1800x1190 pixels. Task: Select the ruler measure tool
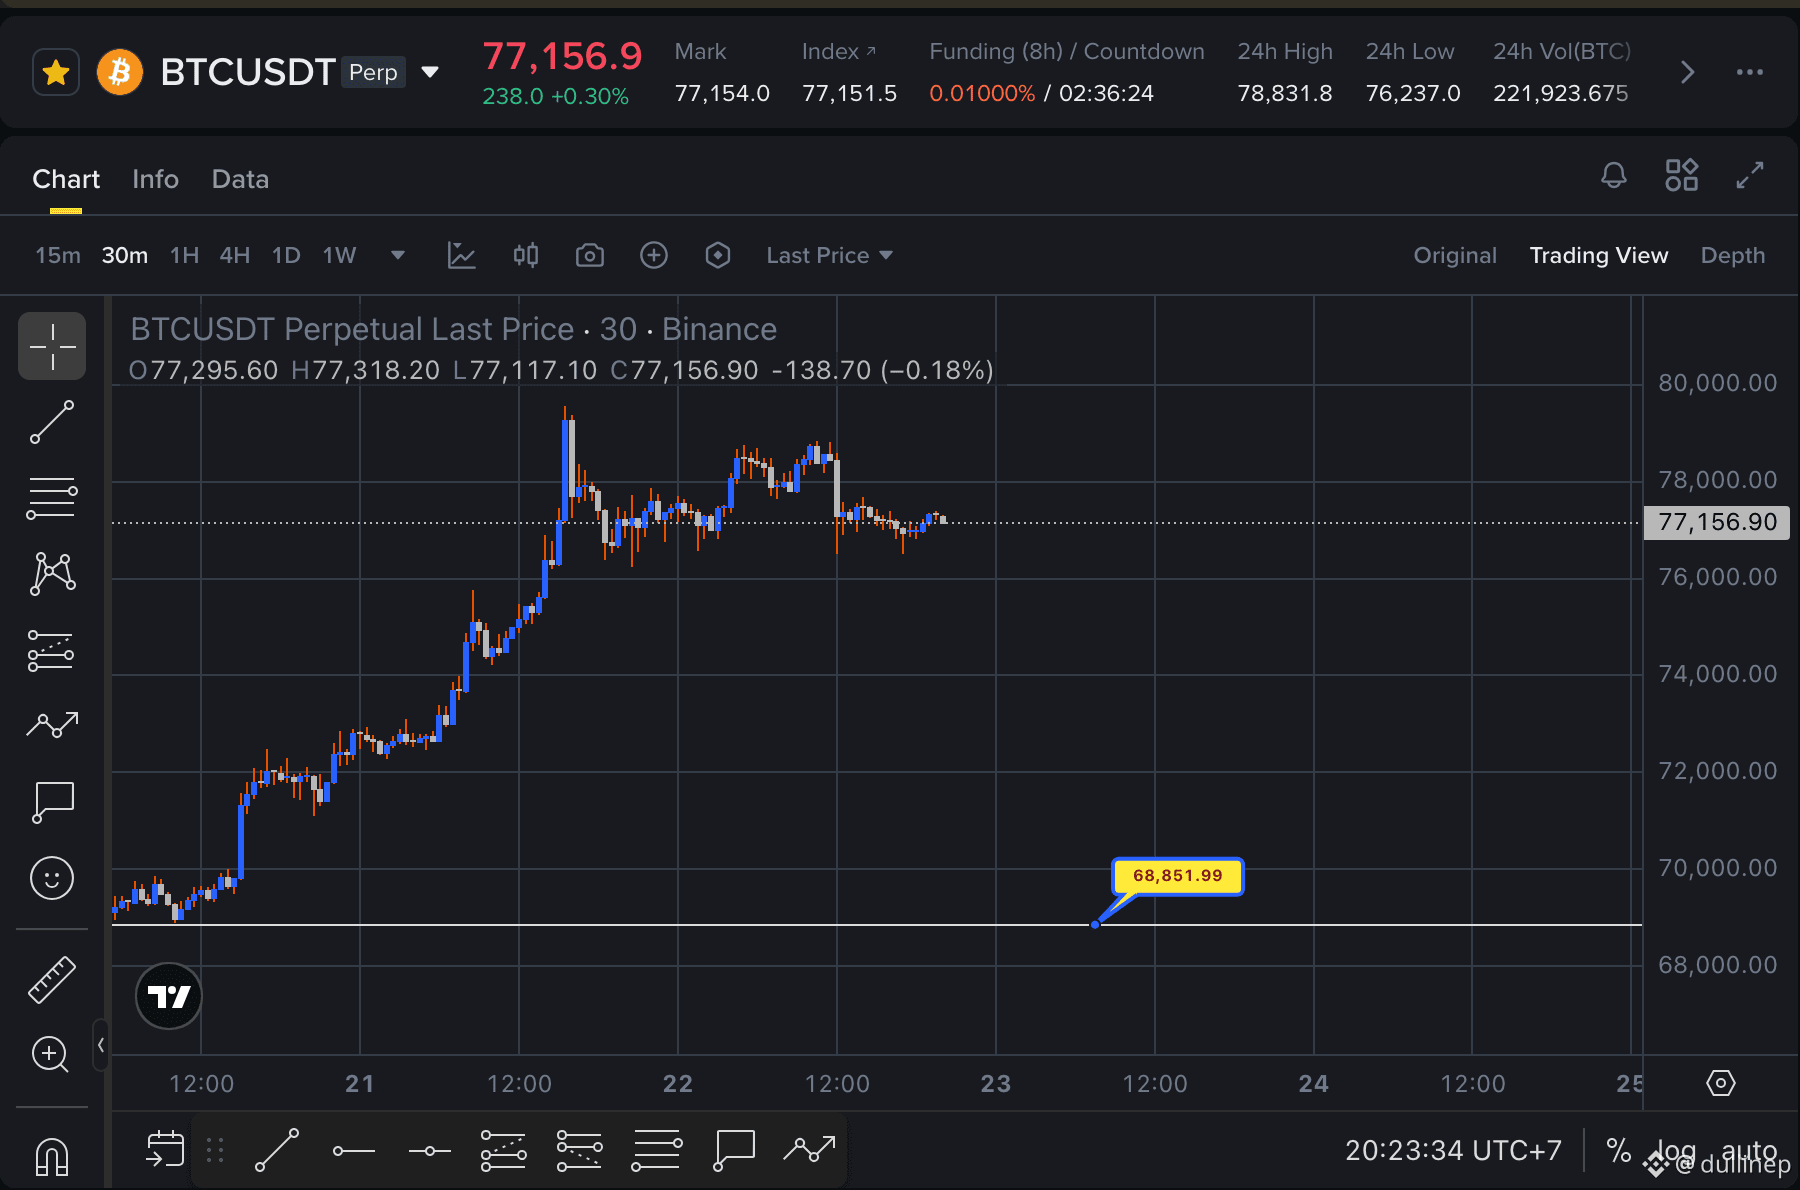click(x=52, y=979)
